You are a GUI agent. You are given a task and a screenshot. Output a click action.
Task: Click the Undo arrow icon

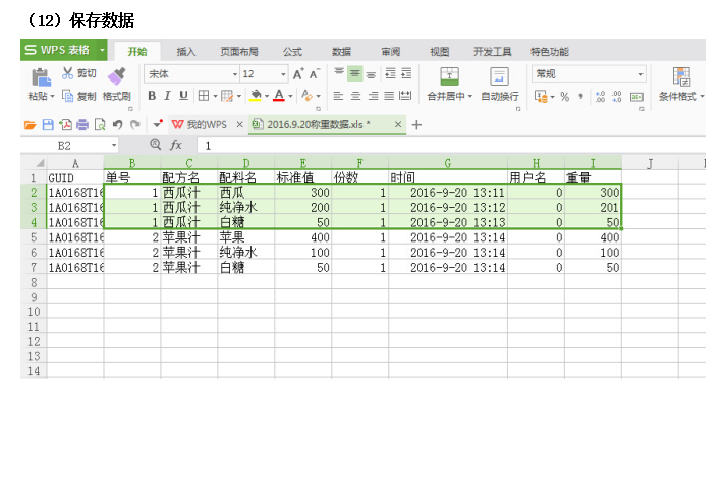(118, 125)
